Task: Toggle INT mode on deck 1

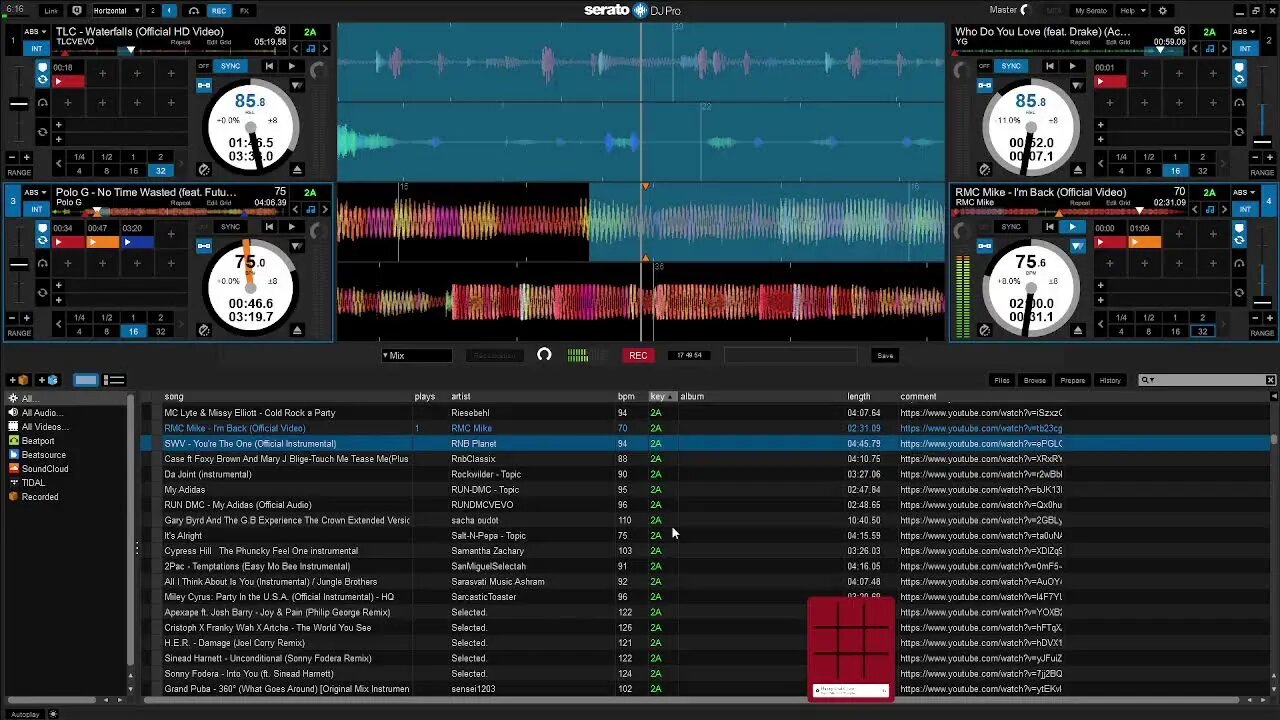Action: point(37,48)
